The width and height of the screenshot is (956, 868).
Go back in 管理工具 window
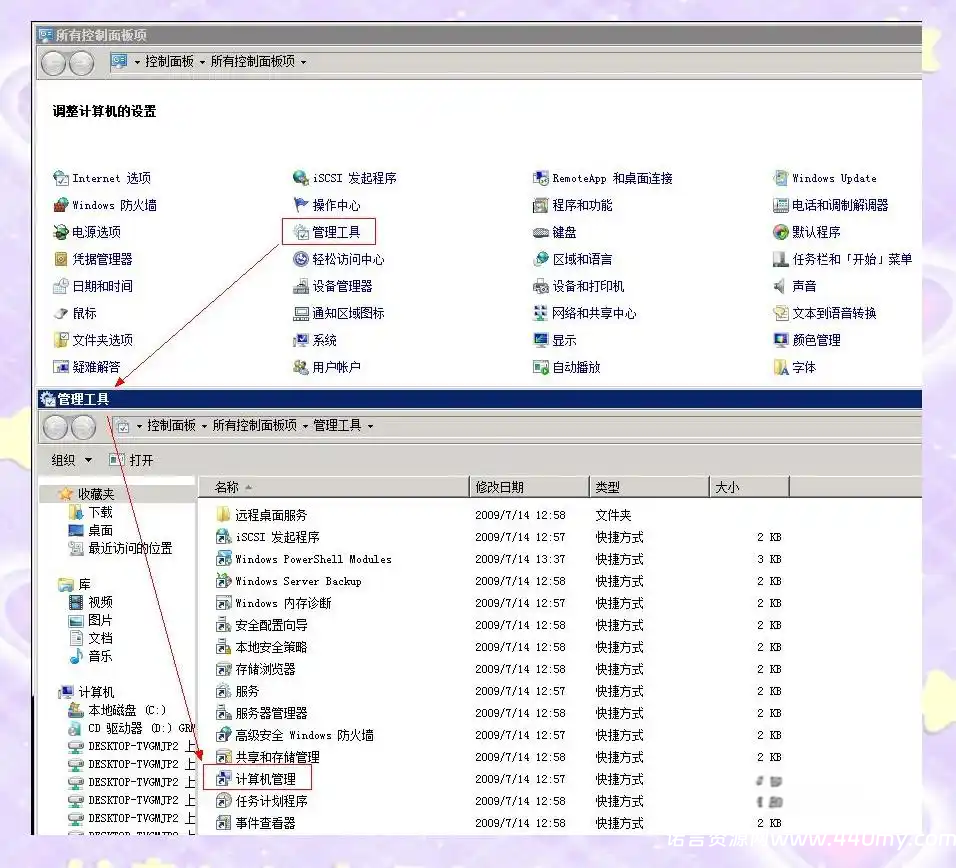[55, 427]
